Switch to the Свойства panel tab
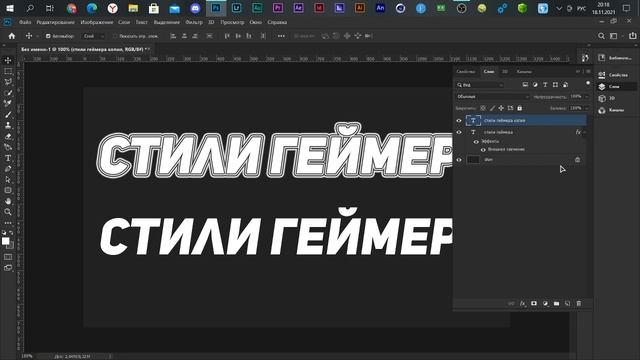The height and width of the screenshot is (360, 640). click(466, 71)
